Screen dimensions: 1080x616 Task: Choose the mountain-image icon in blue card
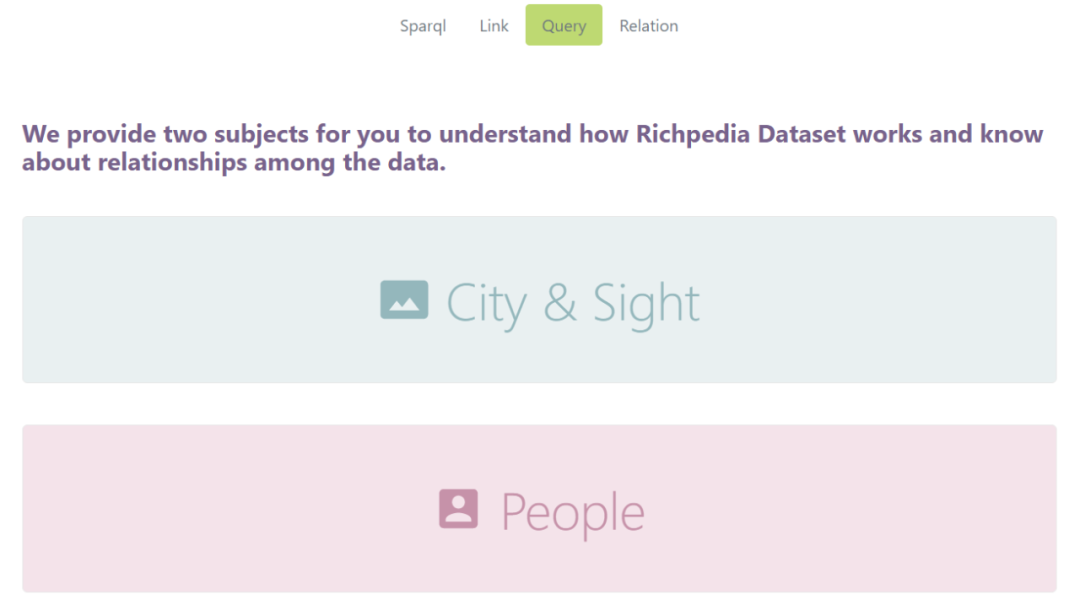tap(404, 300)
